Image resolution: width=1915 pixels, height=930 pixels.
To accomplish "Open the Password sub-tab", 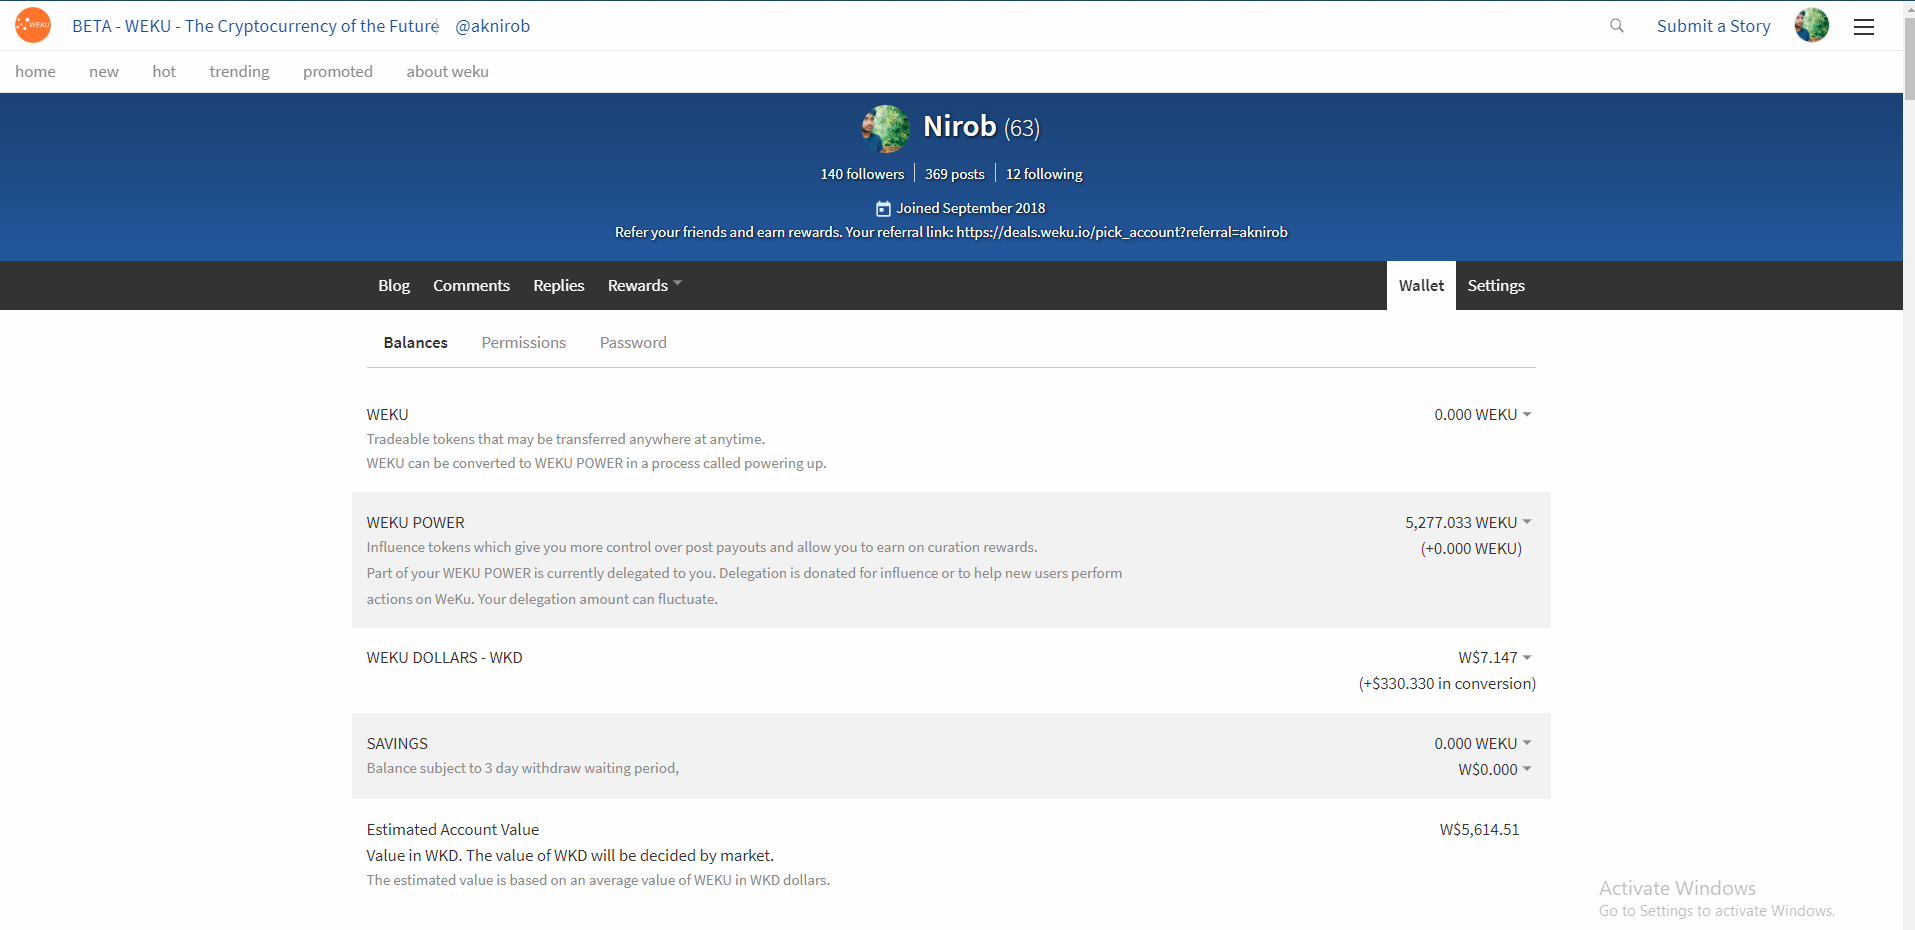I will click(x=633, y=342).
